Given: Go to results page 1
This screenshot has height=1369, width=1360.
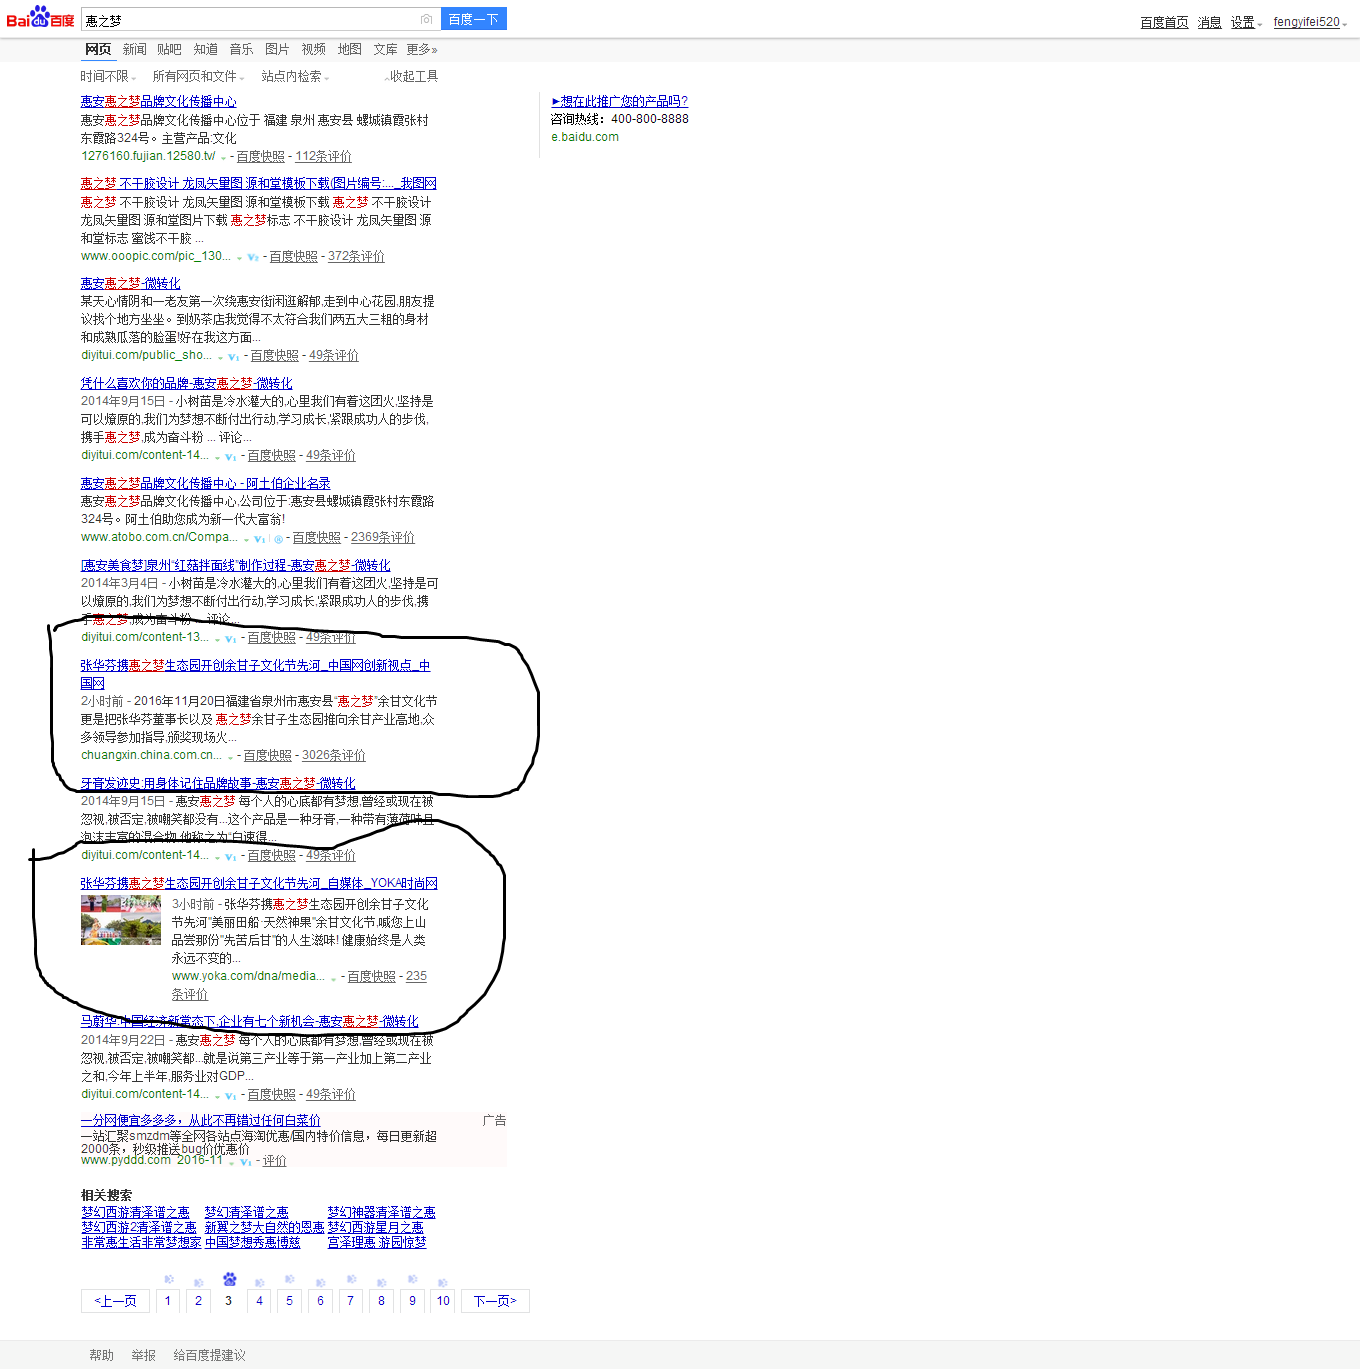Looking at the screenshot, I should [x=168, y=1301].
